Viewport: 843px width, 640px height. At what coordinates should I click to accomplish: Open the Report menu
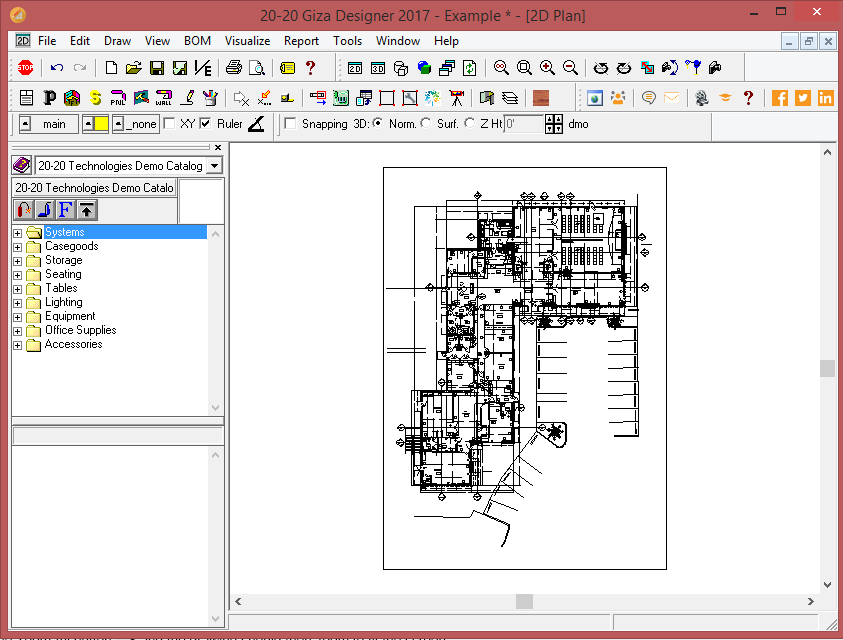[x=301, y=41]
